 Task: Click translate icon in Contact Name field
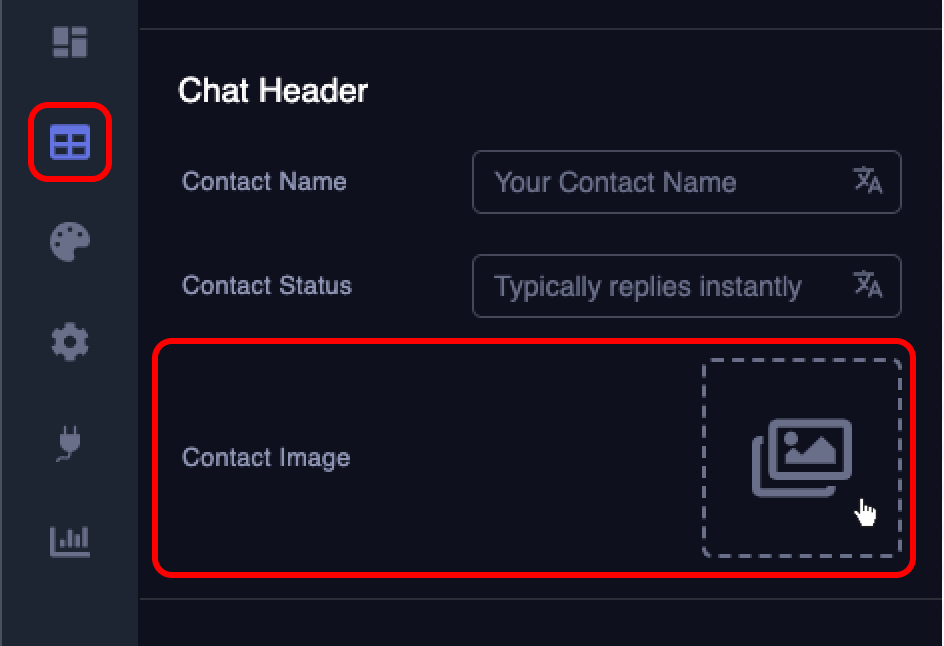(x=867, y=181)
